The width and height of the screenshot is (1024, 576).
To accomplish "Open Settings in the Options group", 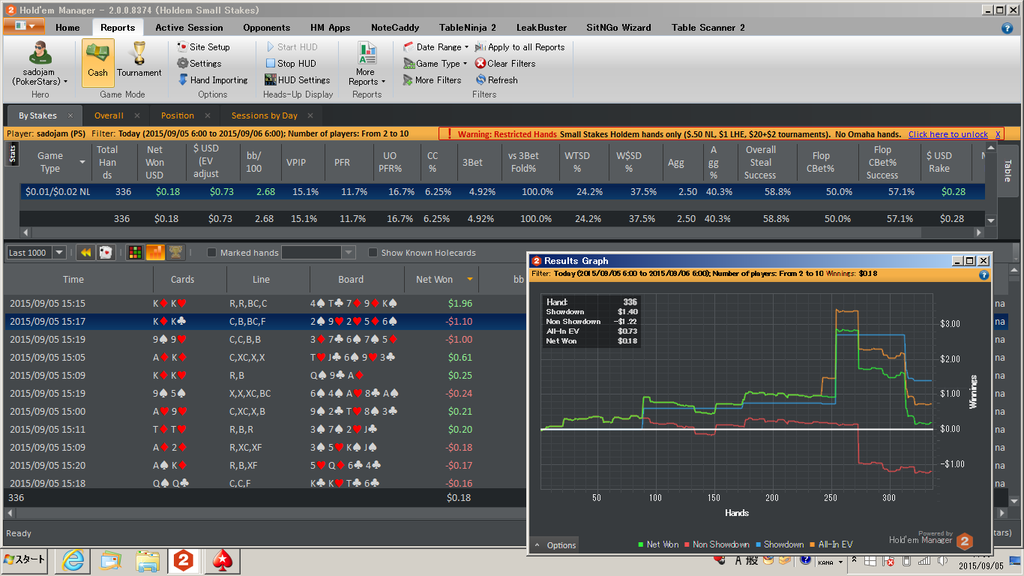I will pos(200,63).
